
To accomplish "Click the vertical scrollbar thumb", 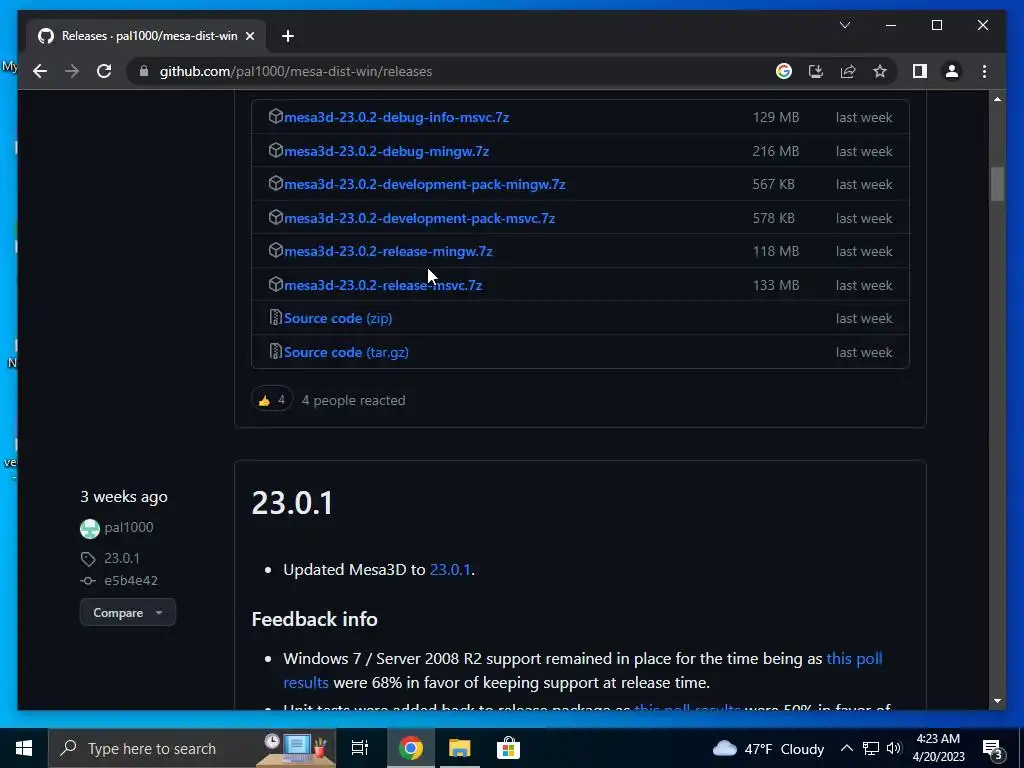I will click(997, 184).
